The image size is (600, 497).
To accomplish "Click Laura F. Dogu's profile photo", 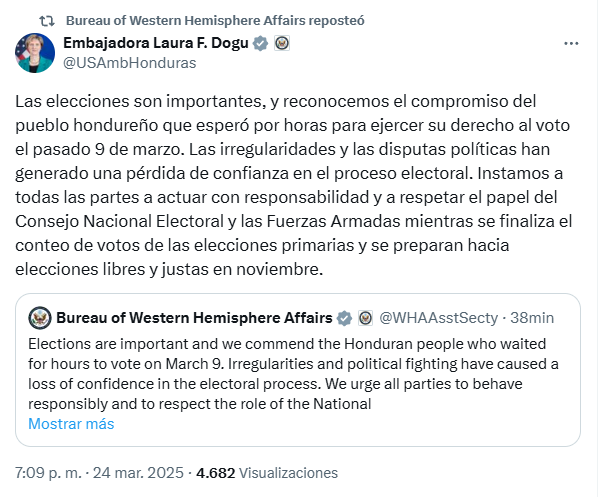I will coord(35,53).
